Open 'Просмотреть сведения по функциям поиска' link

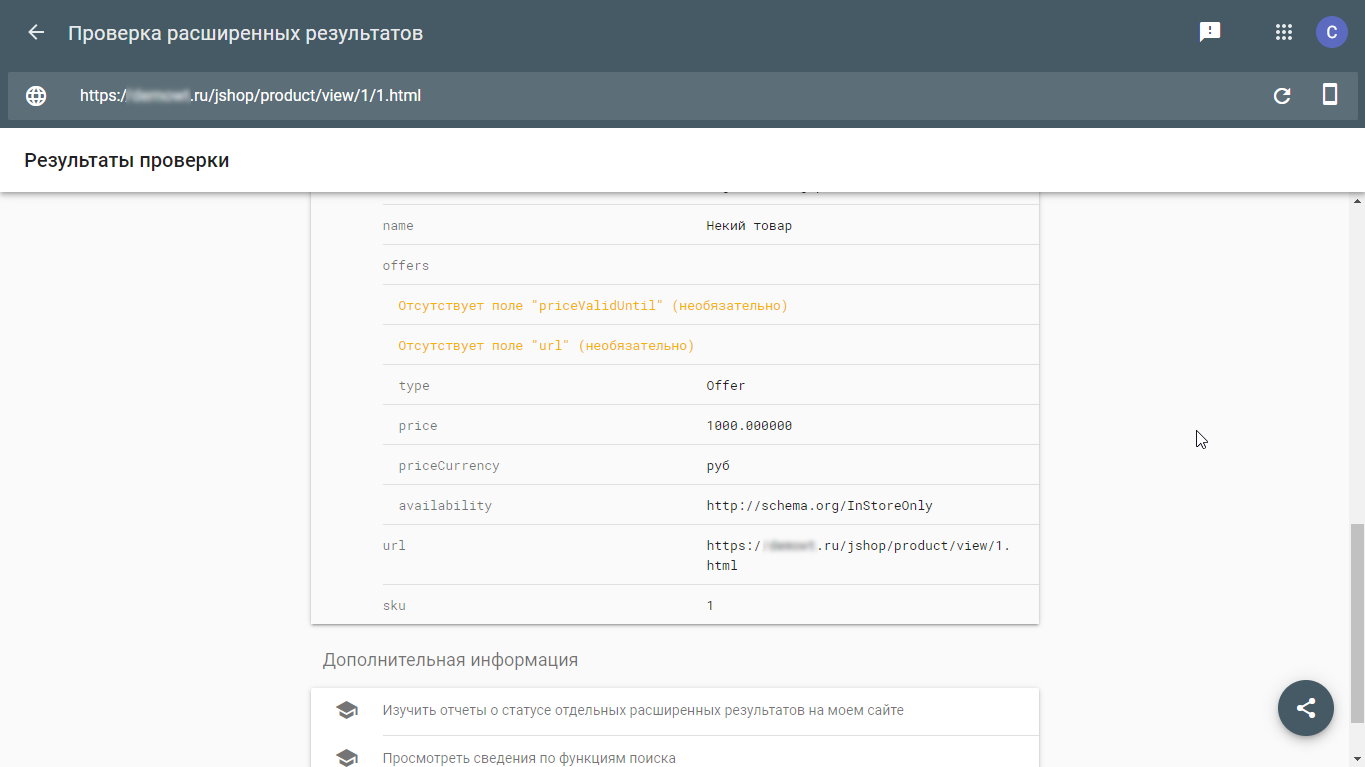(x=529, y=758)
